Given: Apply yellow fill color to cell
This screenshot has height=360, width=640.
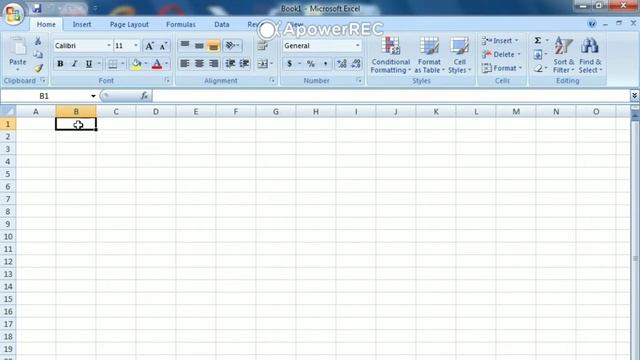Looking at the screenshot, I should click(136, 64).
